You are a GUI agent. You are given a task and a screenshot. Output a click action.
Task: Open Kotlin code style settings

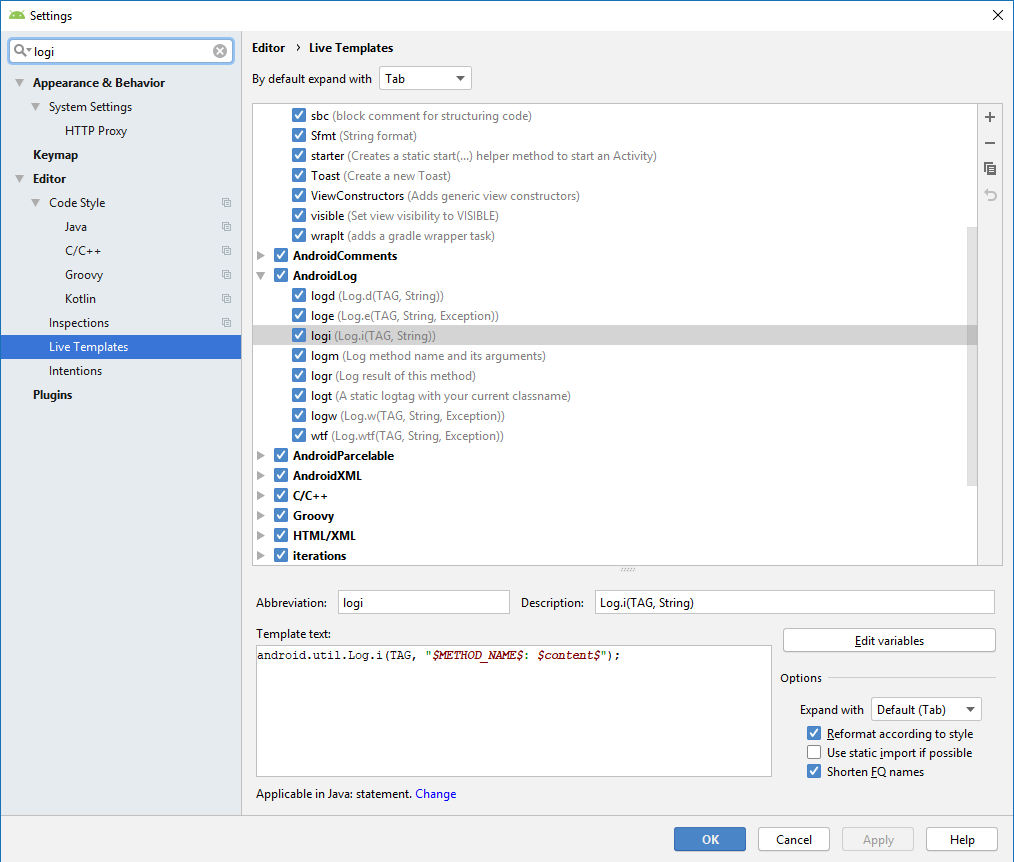click(x=80, y=299)
